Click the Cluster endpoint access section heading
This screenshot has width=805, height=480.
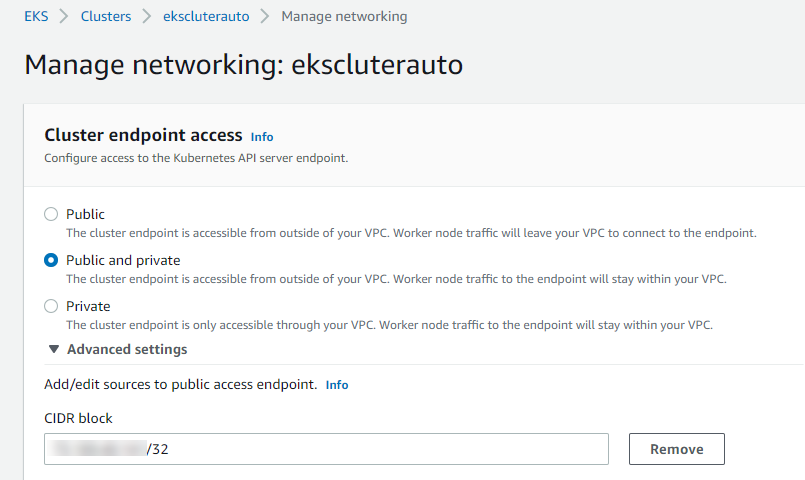click(x=143, y=135)
